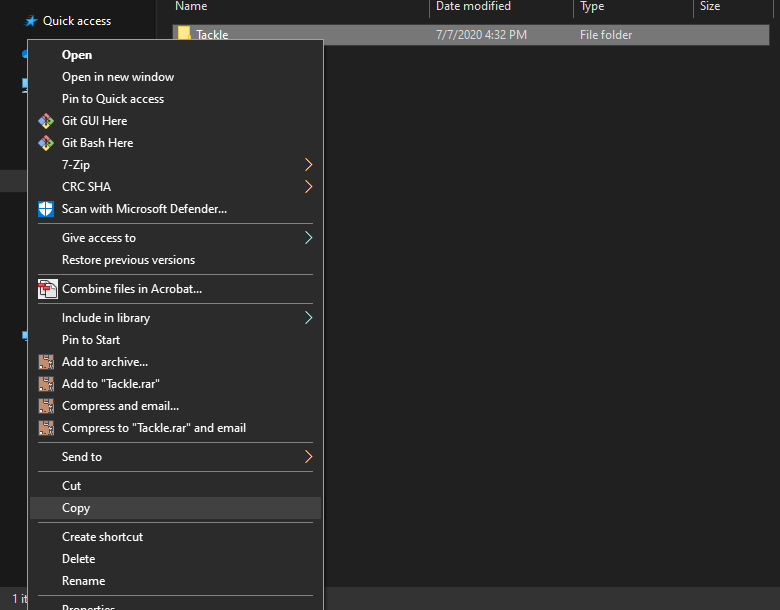Screen dimensions: 780x610
Task: Click the Git Bash Here icon
Action: tap(45, 143)
